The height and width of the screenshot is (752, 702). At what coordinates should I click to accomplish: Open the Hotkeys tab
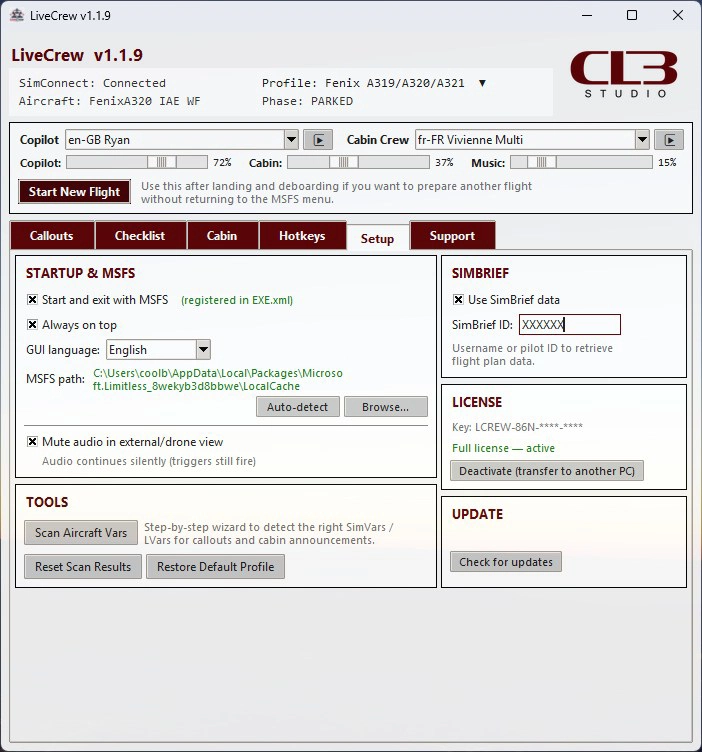tap(302, 235)
